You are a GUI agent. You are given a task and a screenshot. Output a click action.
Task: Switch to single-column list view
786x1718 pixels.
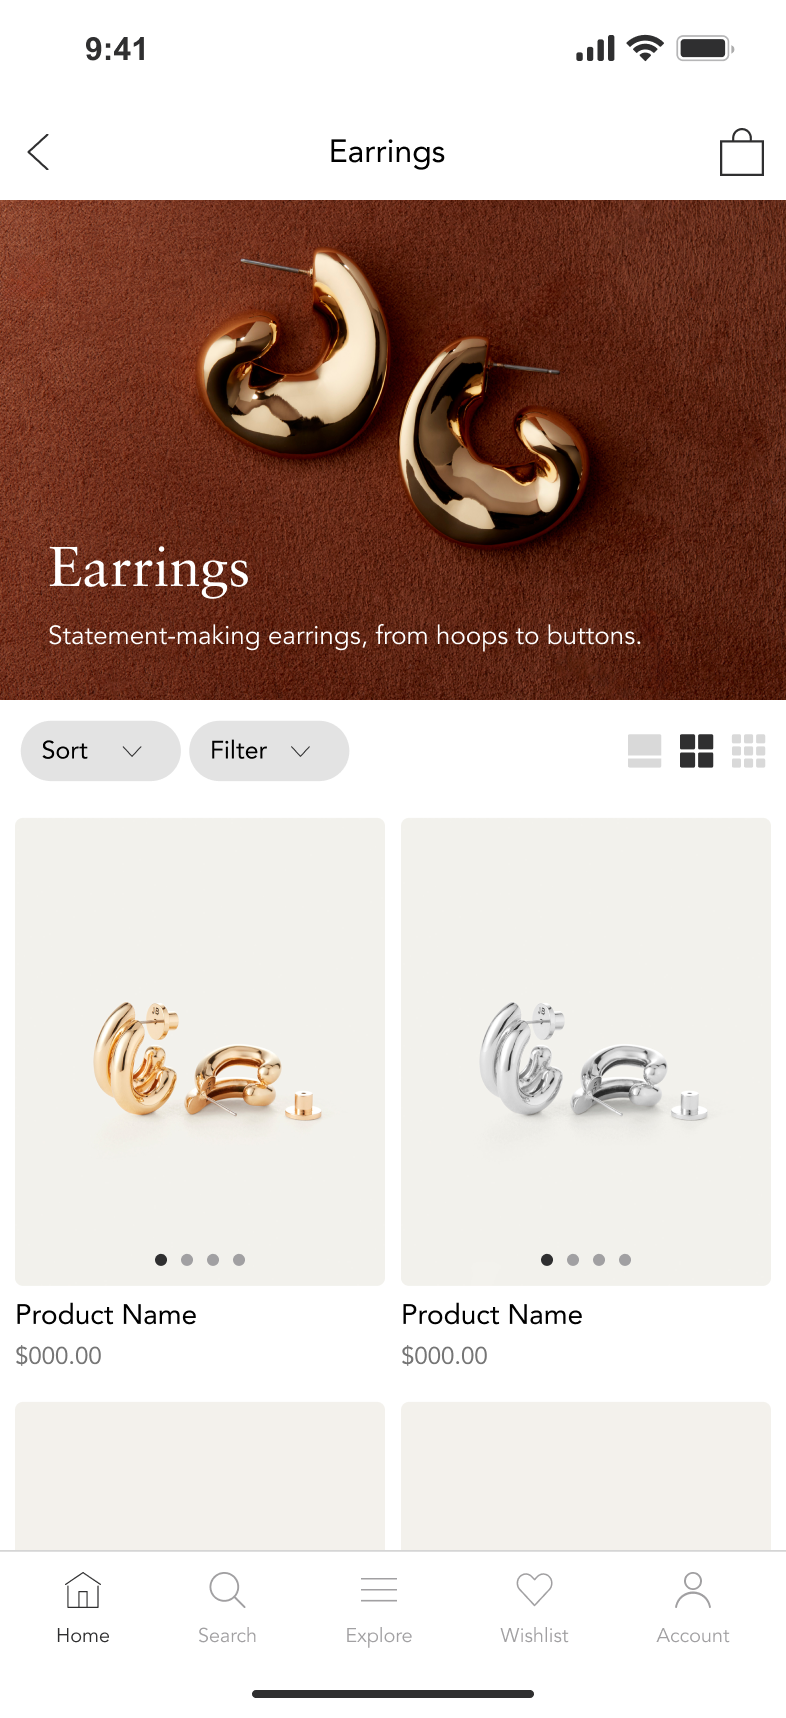click(645, 751)
